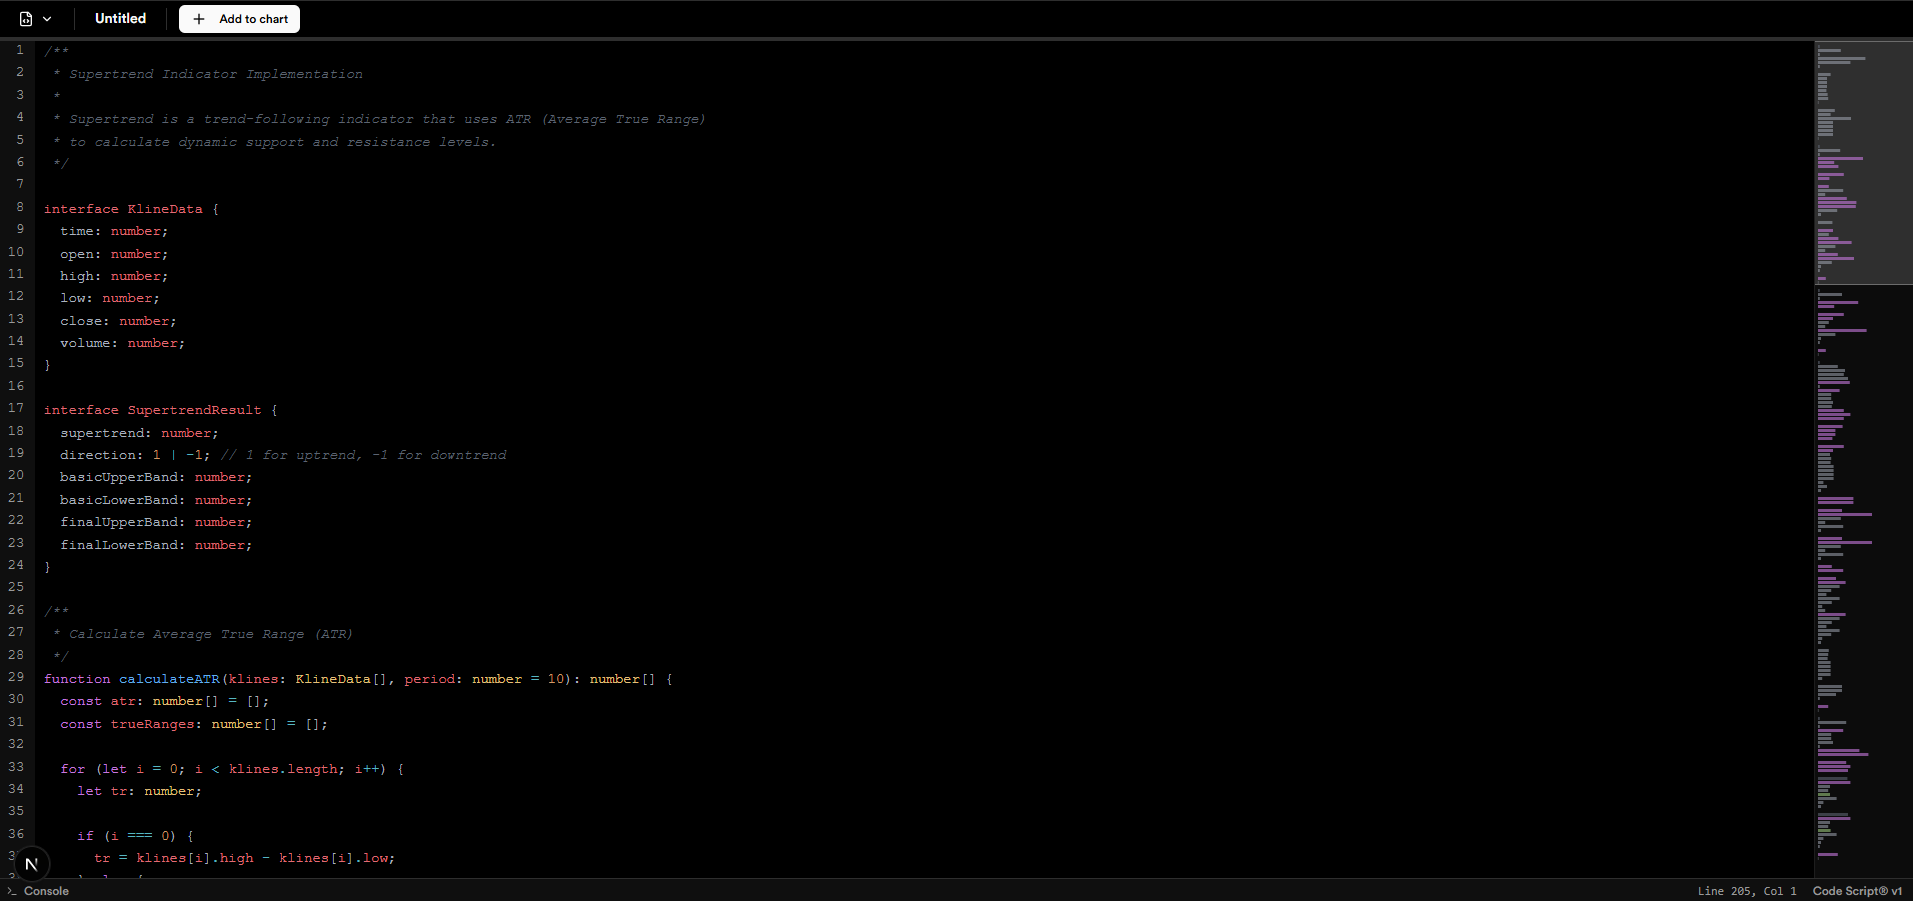The width and height of the screenshot is (1913, 901).
Task: Click the calculateATR function name
Action: (169, 679)
